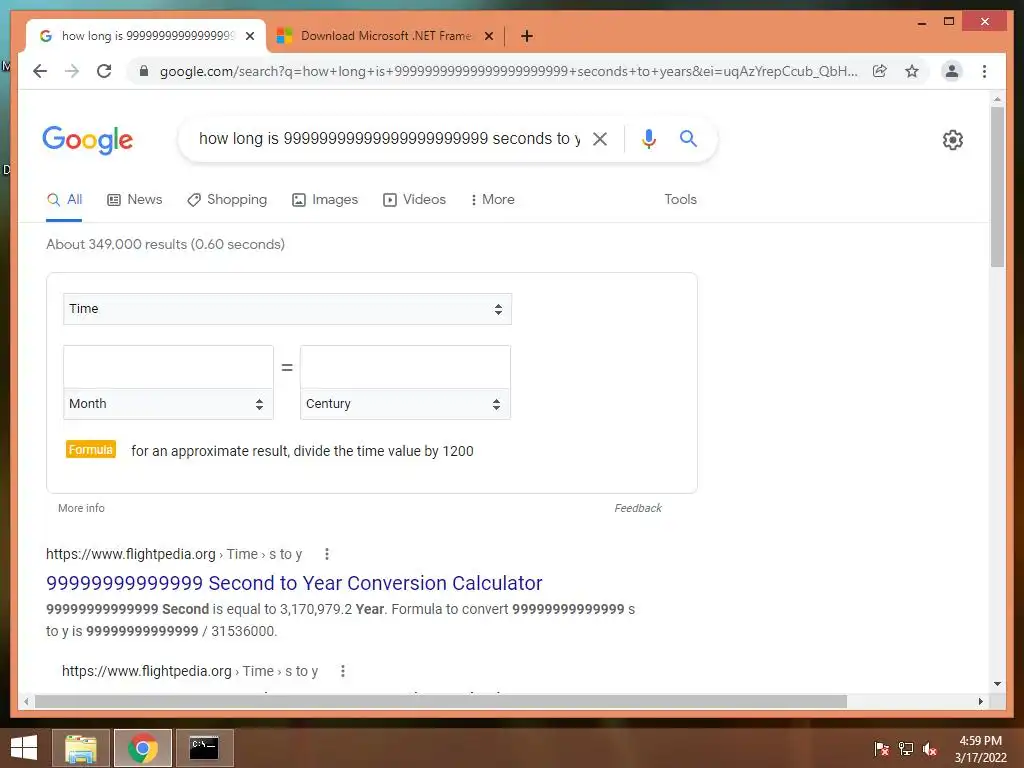This screenshot has height=768, width=1024.
Task: Change the Time conversion type dropdown
Action: click(287, 309)
